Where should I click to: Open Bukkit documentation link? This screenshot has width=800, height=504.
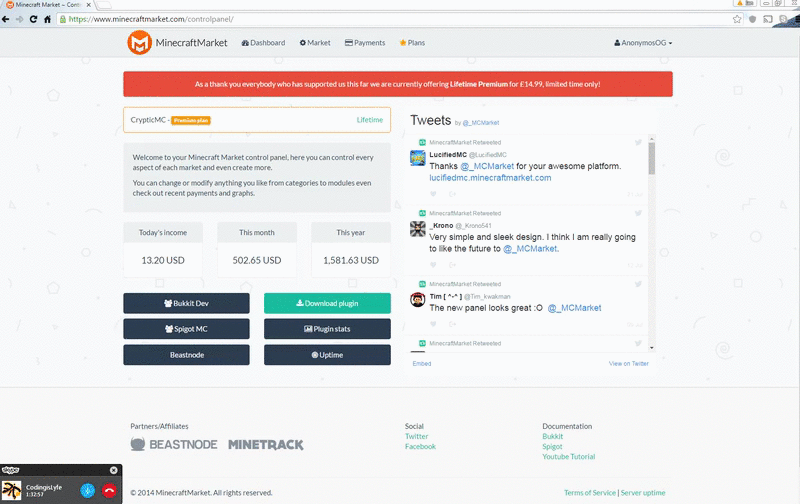pos(553,436)
